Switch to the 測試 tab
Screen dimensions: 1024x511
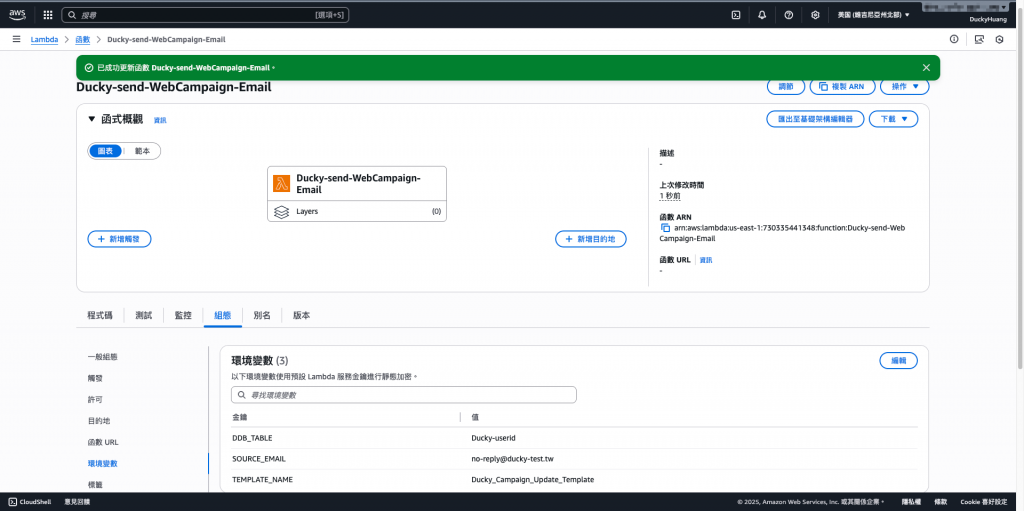tap(144, 315)
